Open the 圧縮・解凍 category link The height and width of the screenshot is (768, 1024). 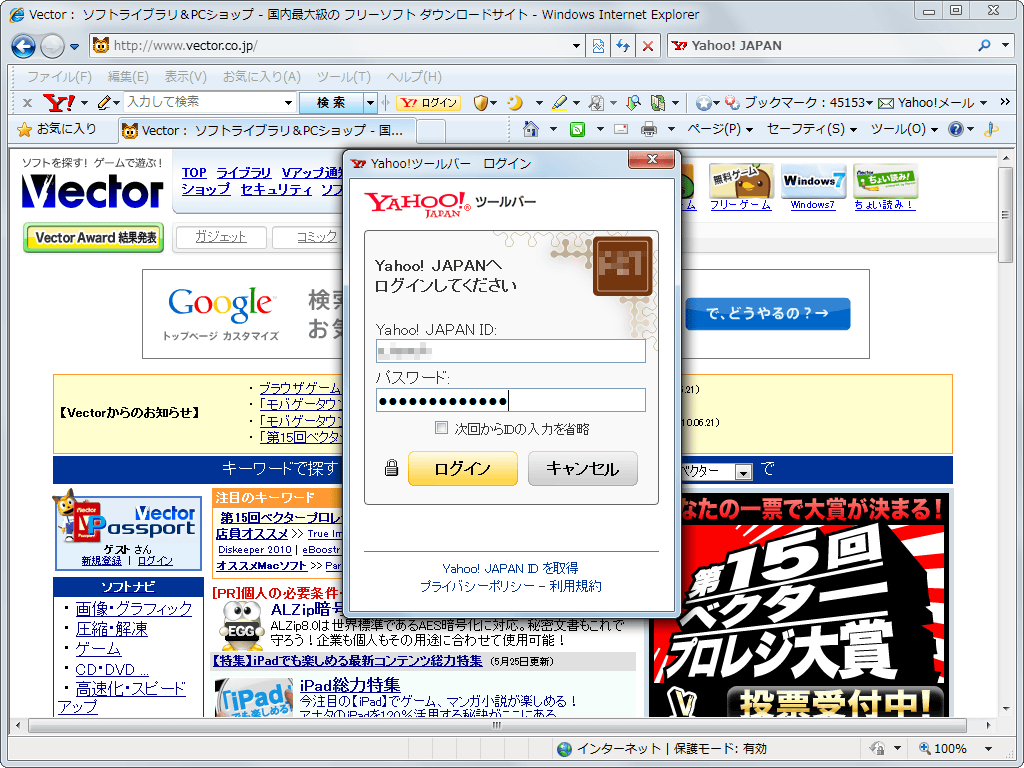pos(112,629)
